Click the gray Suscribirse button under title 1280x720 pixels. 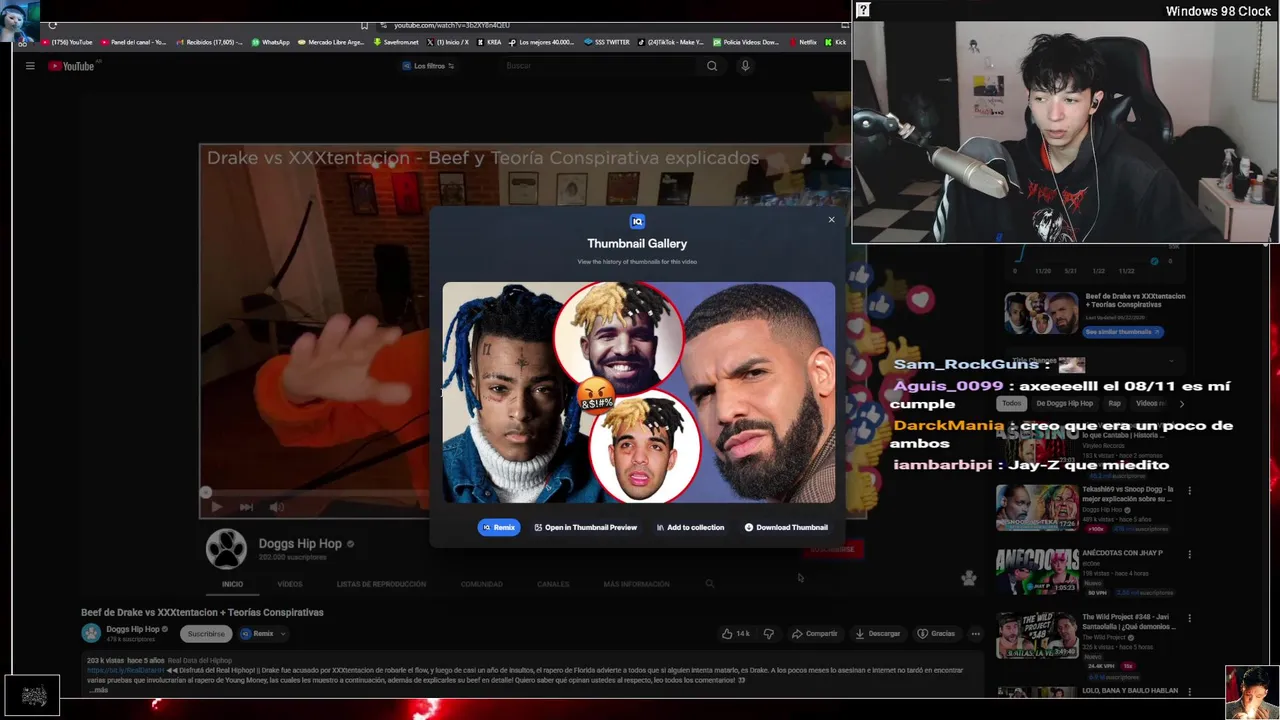pos(206,634)
